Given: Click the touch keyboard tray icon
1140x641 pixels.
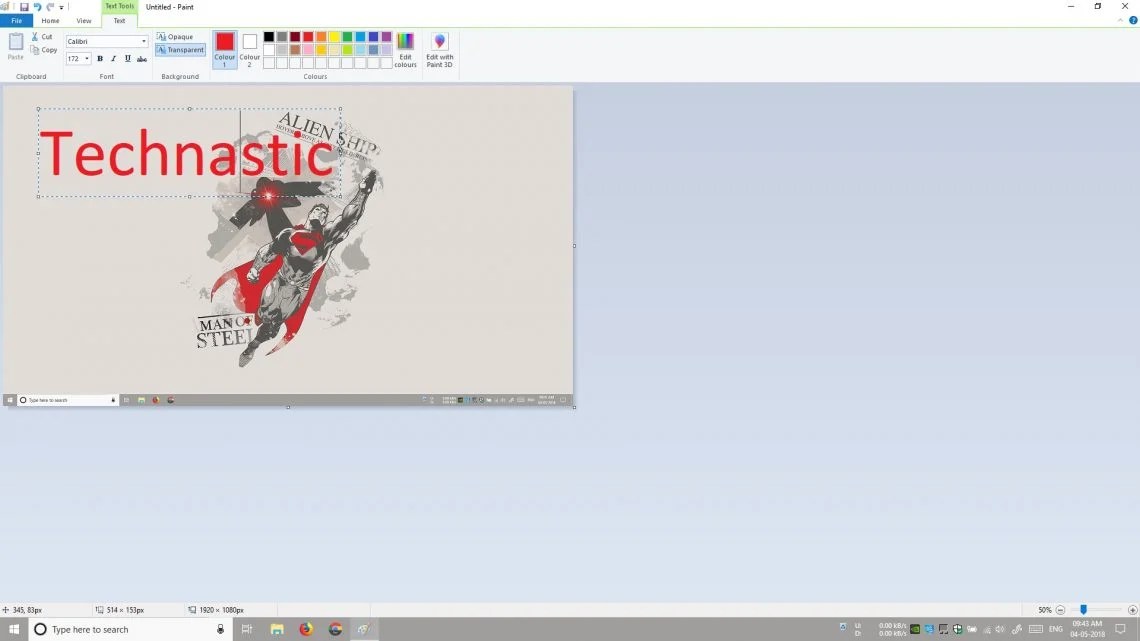Looking at the screenshot, I should [x=1036, y=629].
